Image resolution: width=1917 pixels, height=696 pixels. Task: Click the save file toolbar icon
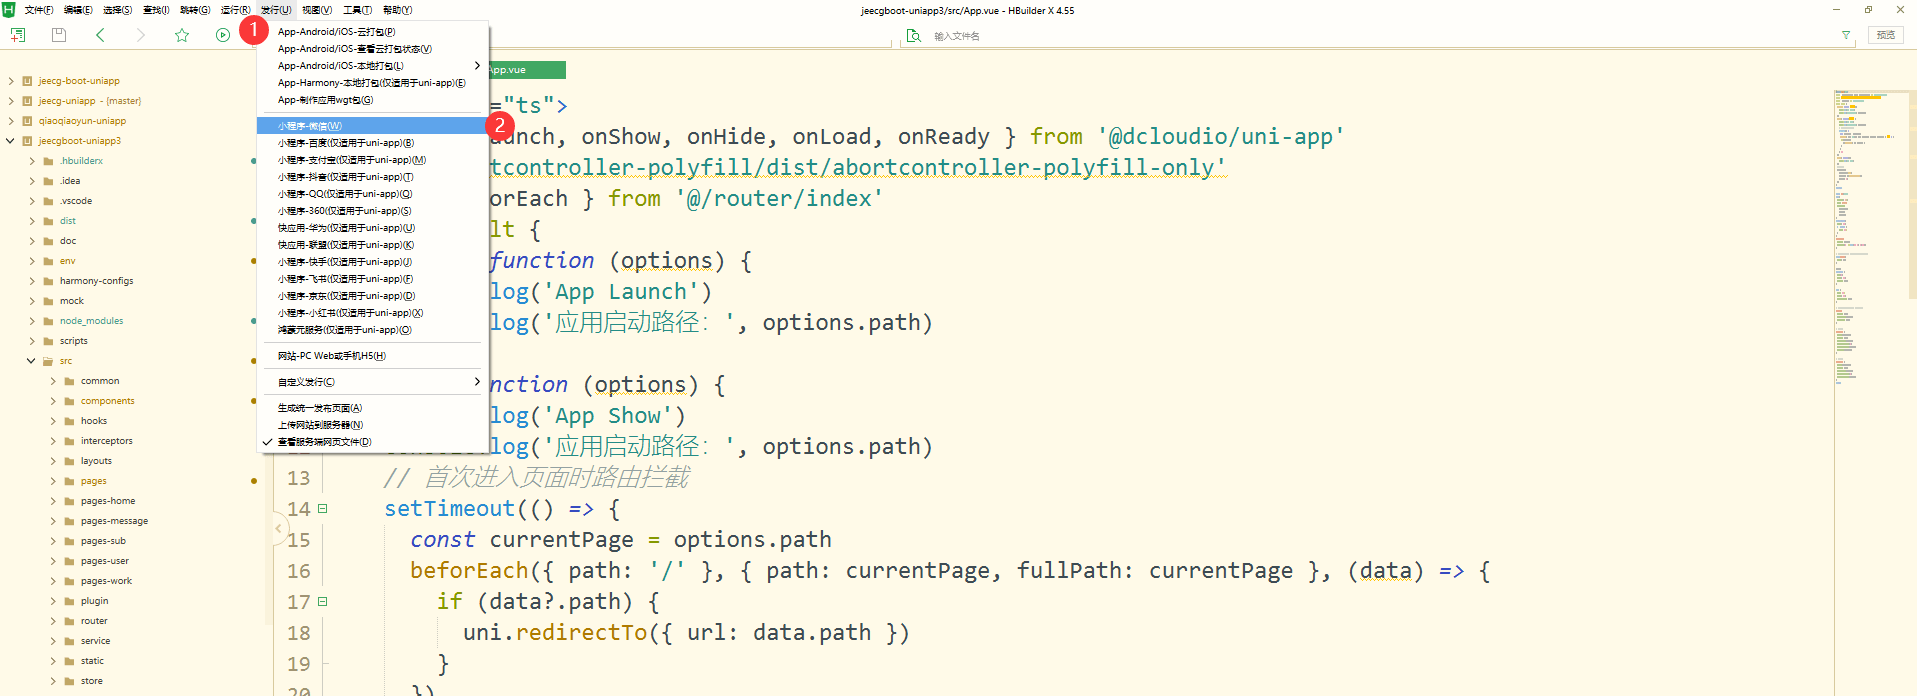(x=59, y=35)
